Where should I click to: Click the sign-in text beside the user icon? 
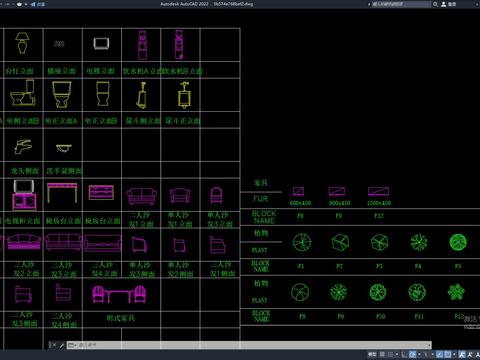click(x=452, y=4)
